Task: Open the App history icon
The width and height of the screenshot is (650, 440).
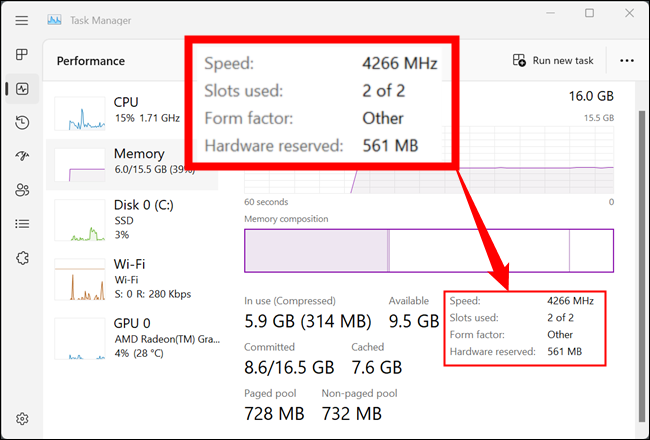Action: pos(22,122)
